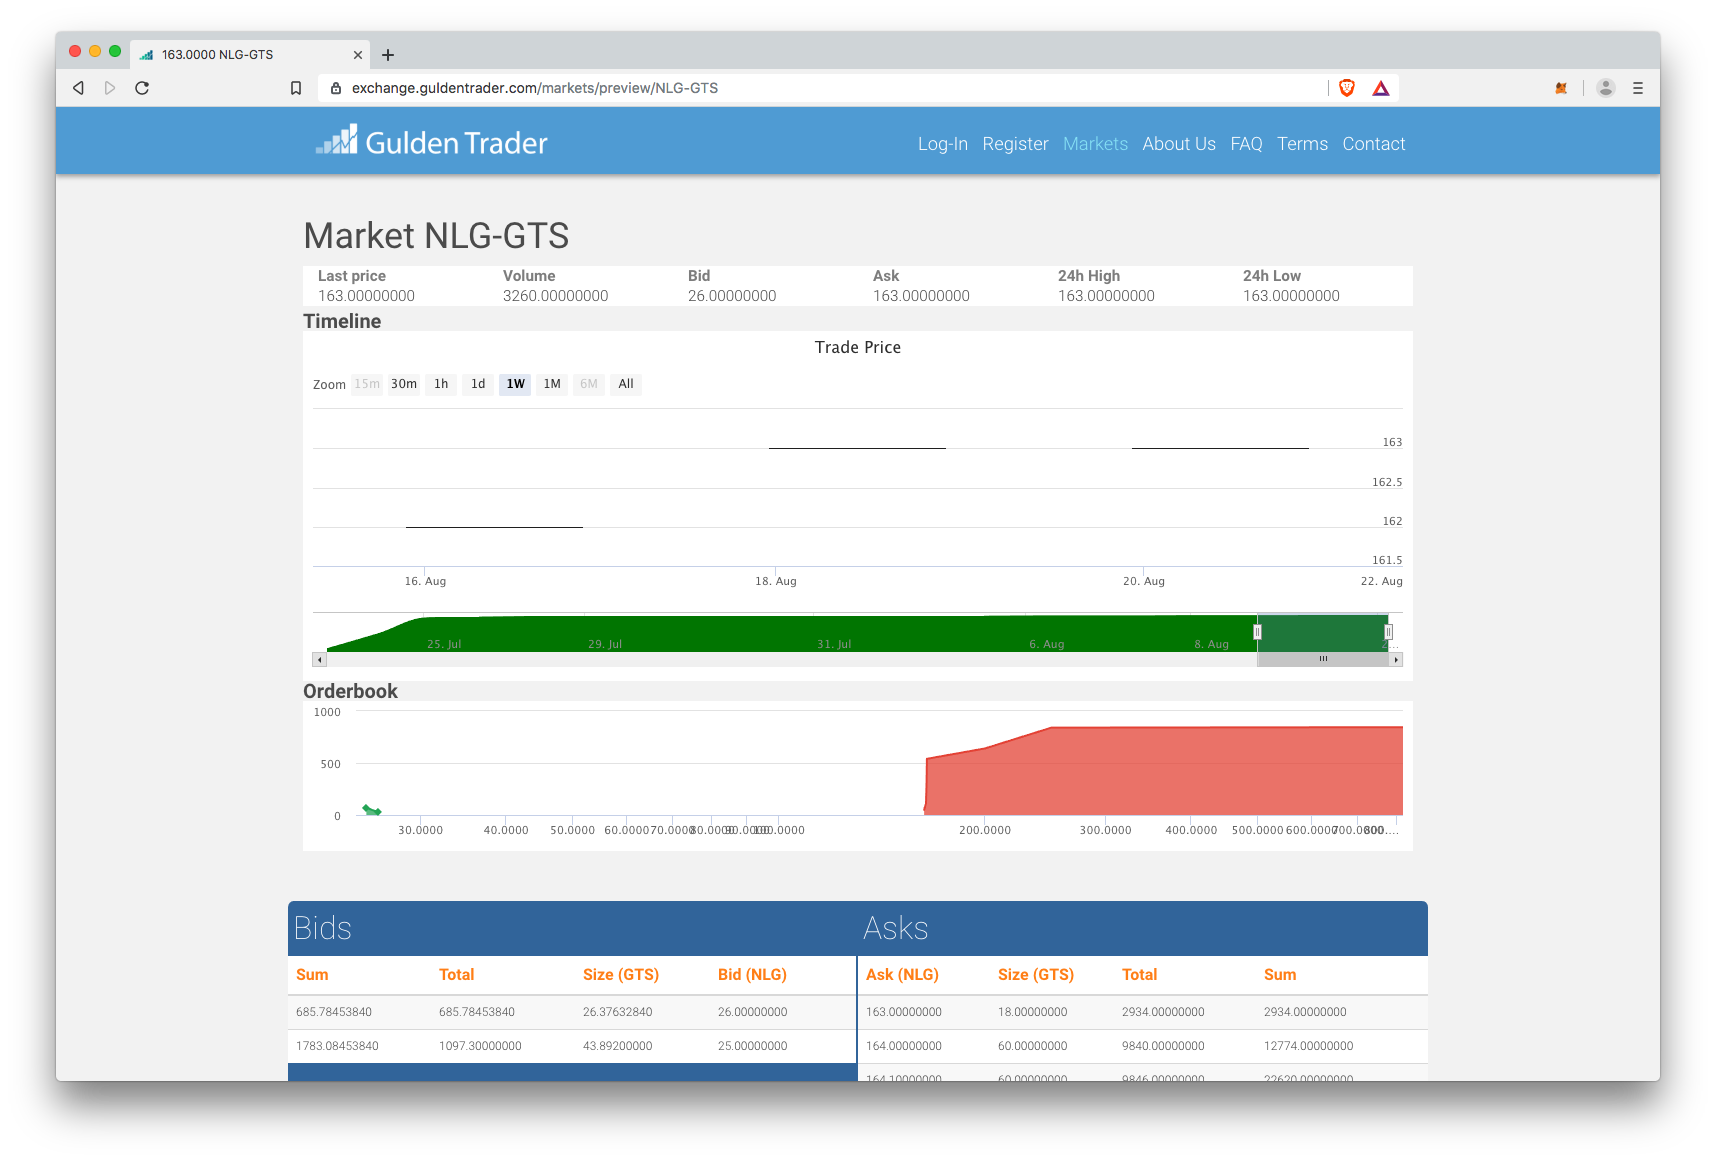This screenshot has height=1161, width=1716.
Task: Click the Bids Size (GTS) column header
Action: pos(621,975)
